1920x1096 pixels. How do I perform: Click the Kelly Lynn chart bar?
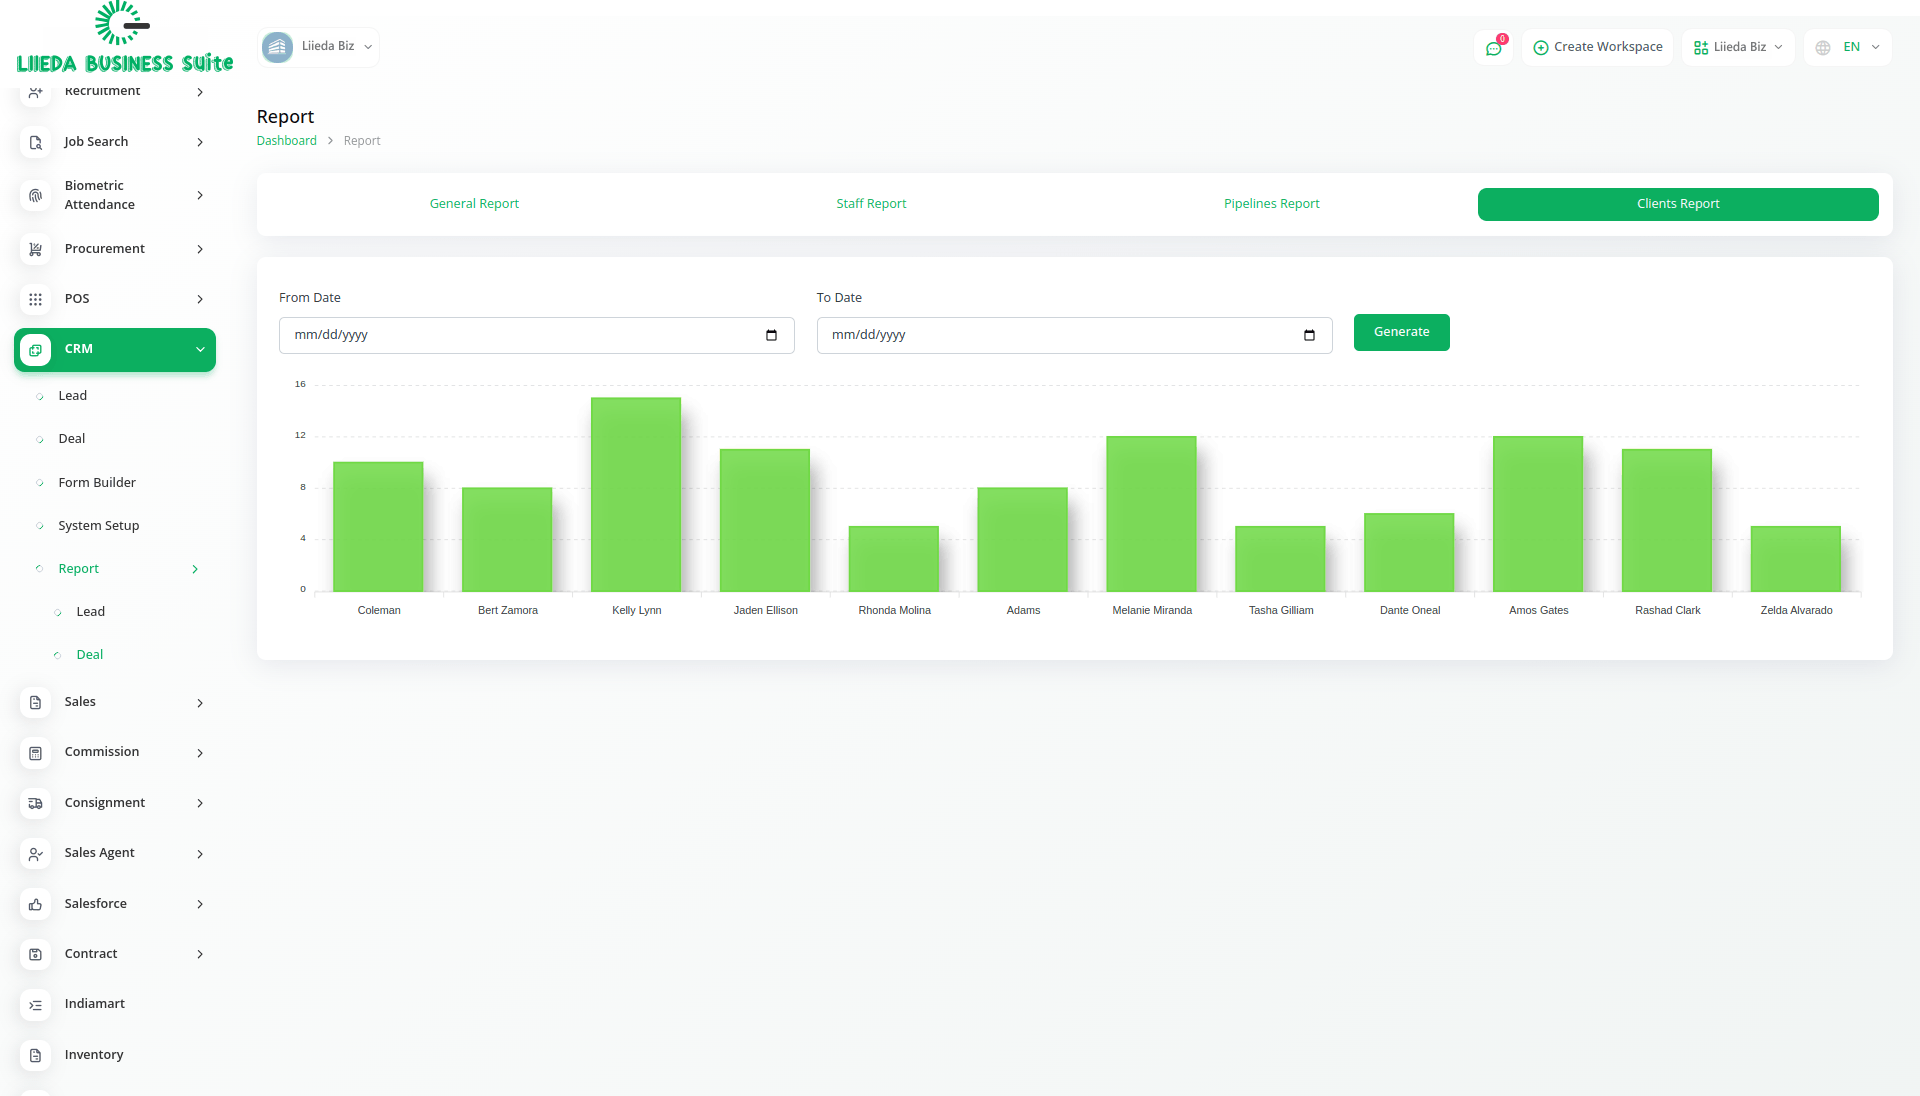(x=636, y=494)
